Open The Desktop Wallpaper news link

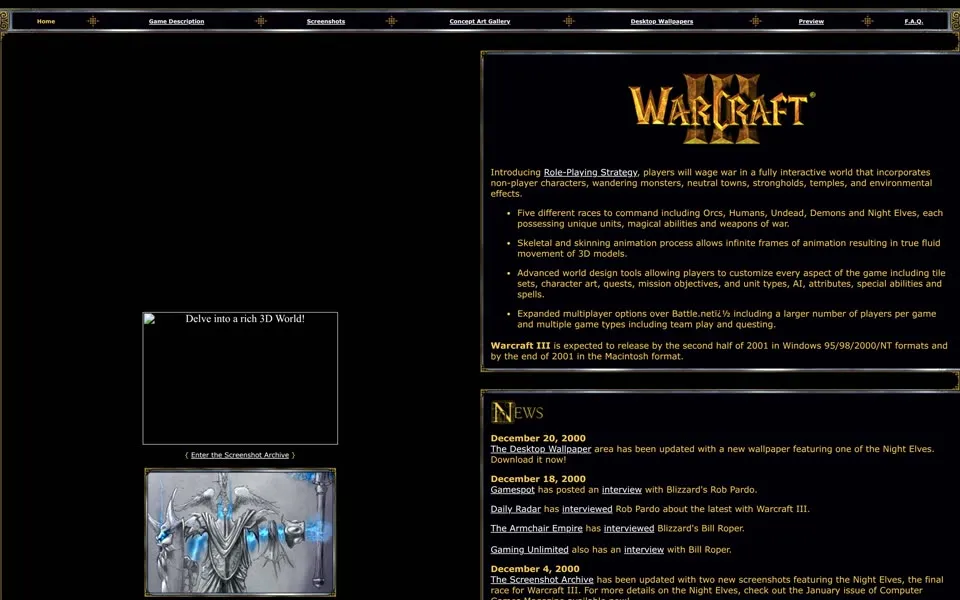[541, 449]
